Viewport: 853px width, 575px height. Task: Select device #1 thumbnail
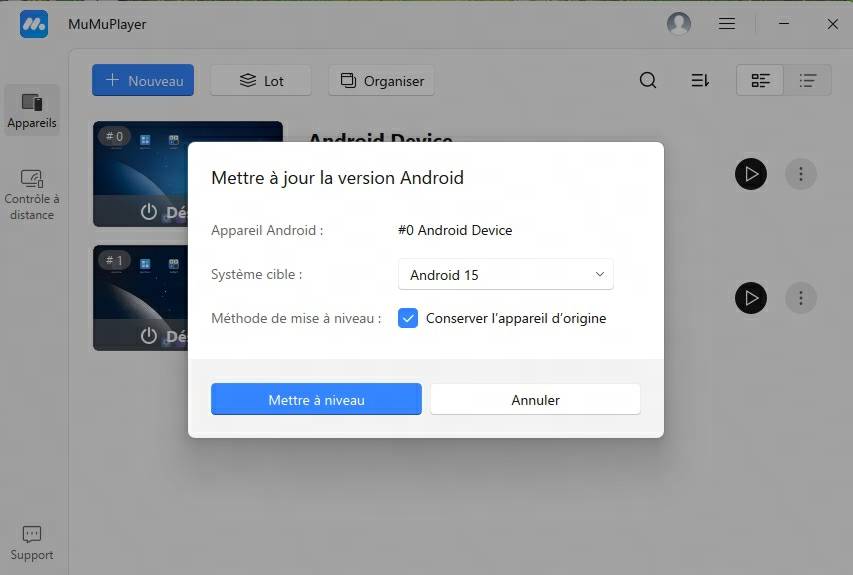tap(140, 298)
